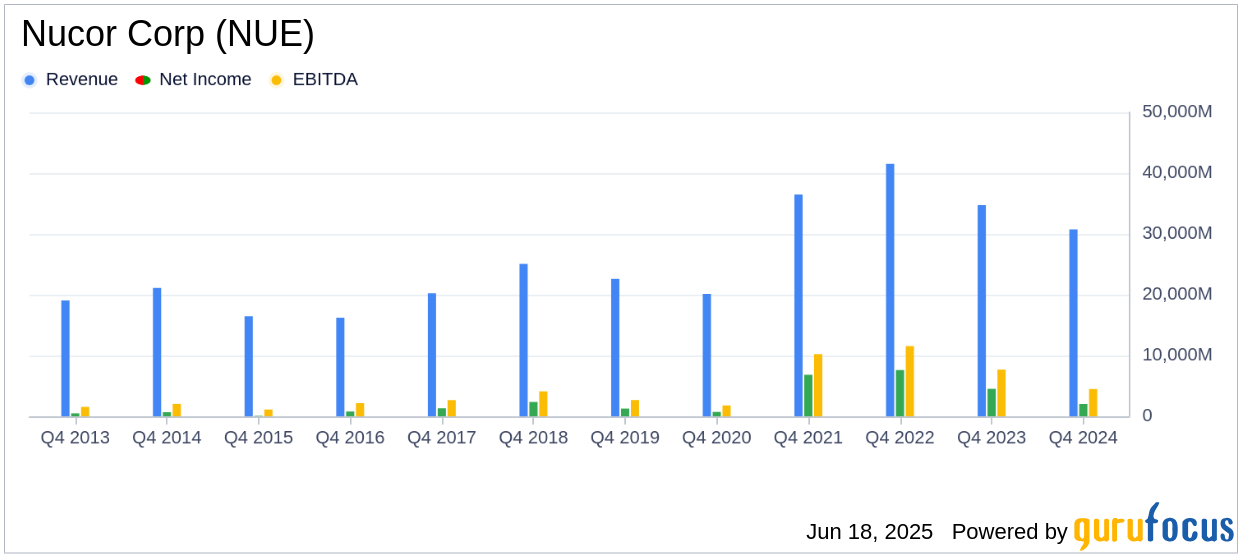Viewport: 1242px width, 557px height.
Task: Click the blue Revenue legend dot
Action: [30, 80]
